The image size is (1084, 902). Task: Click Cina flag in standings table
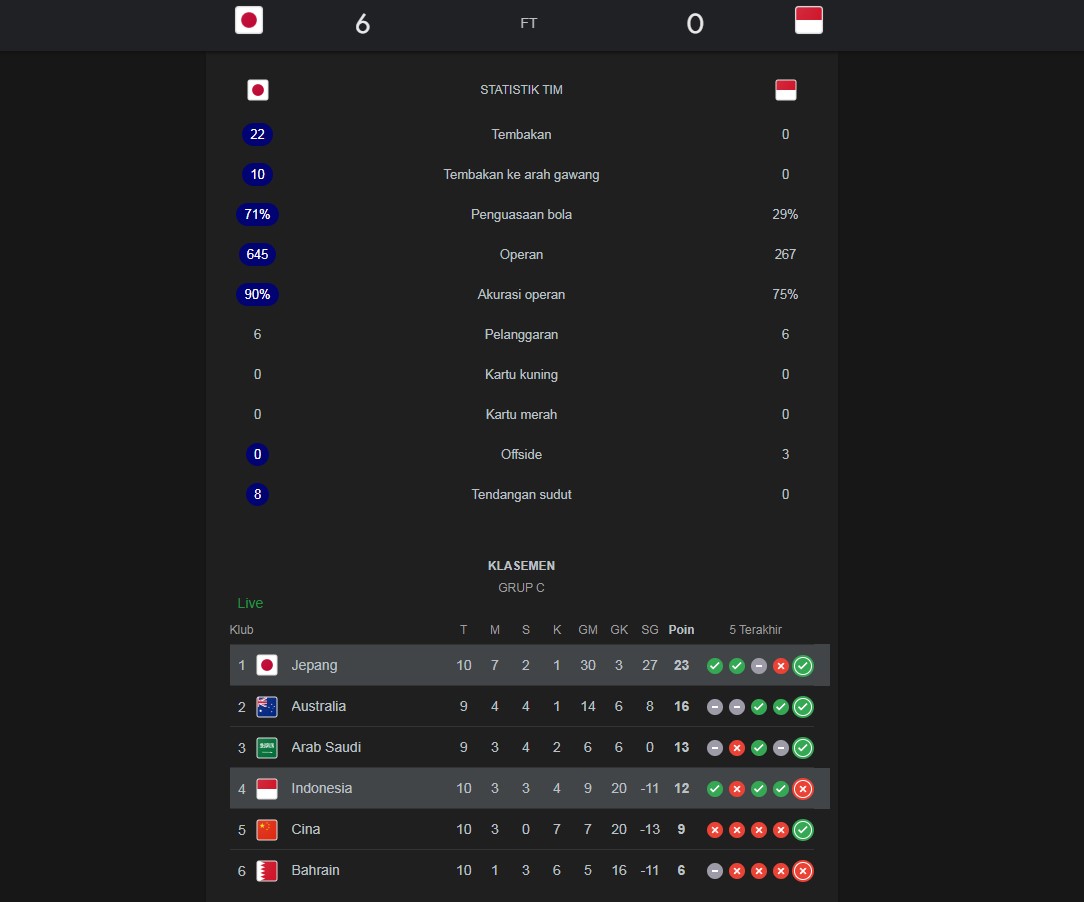[267, 829]
